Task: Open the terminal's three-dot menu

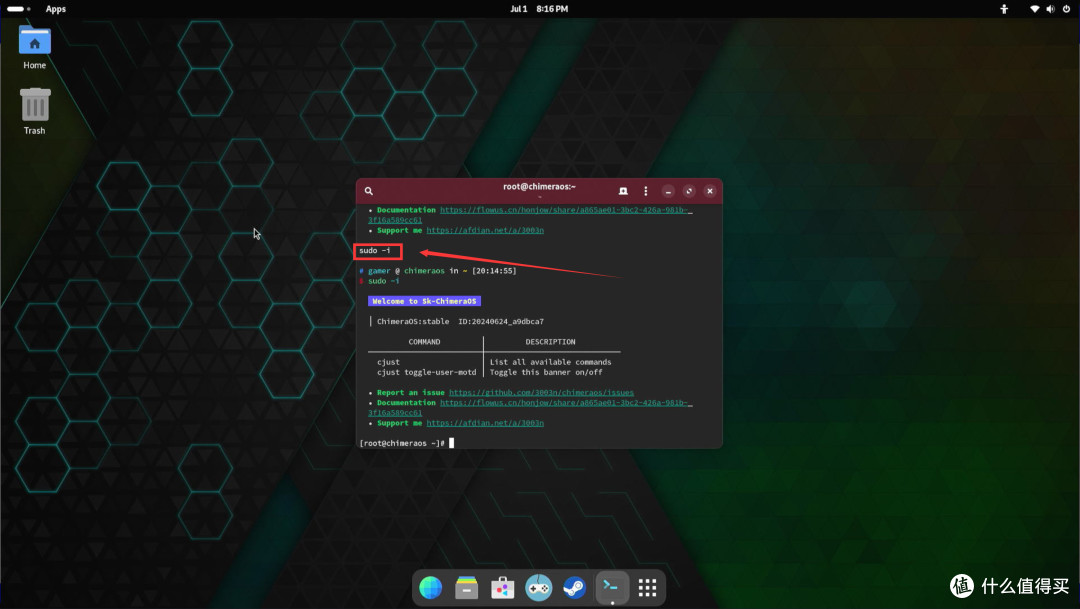Action: coord(646,191)
